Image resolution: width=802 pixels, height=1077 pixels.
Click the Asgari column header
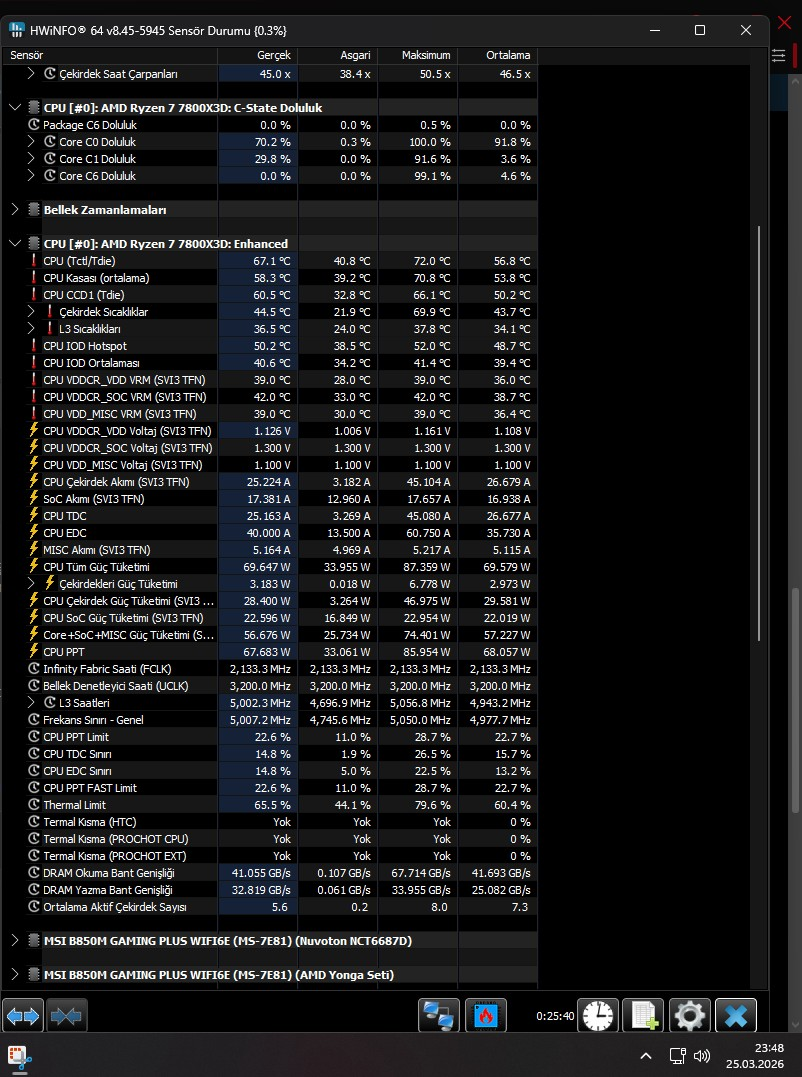click(338, 55)
